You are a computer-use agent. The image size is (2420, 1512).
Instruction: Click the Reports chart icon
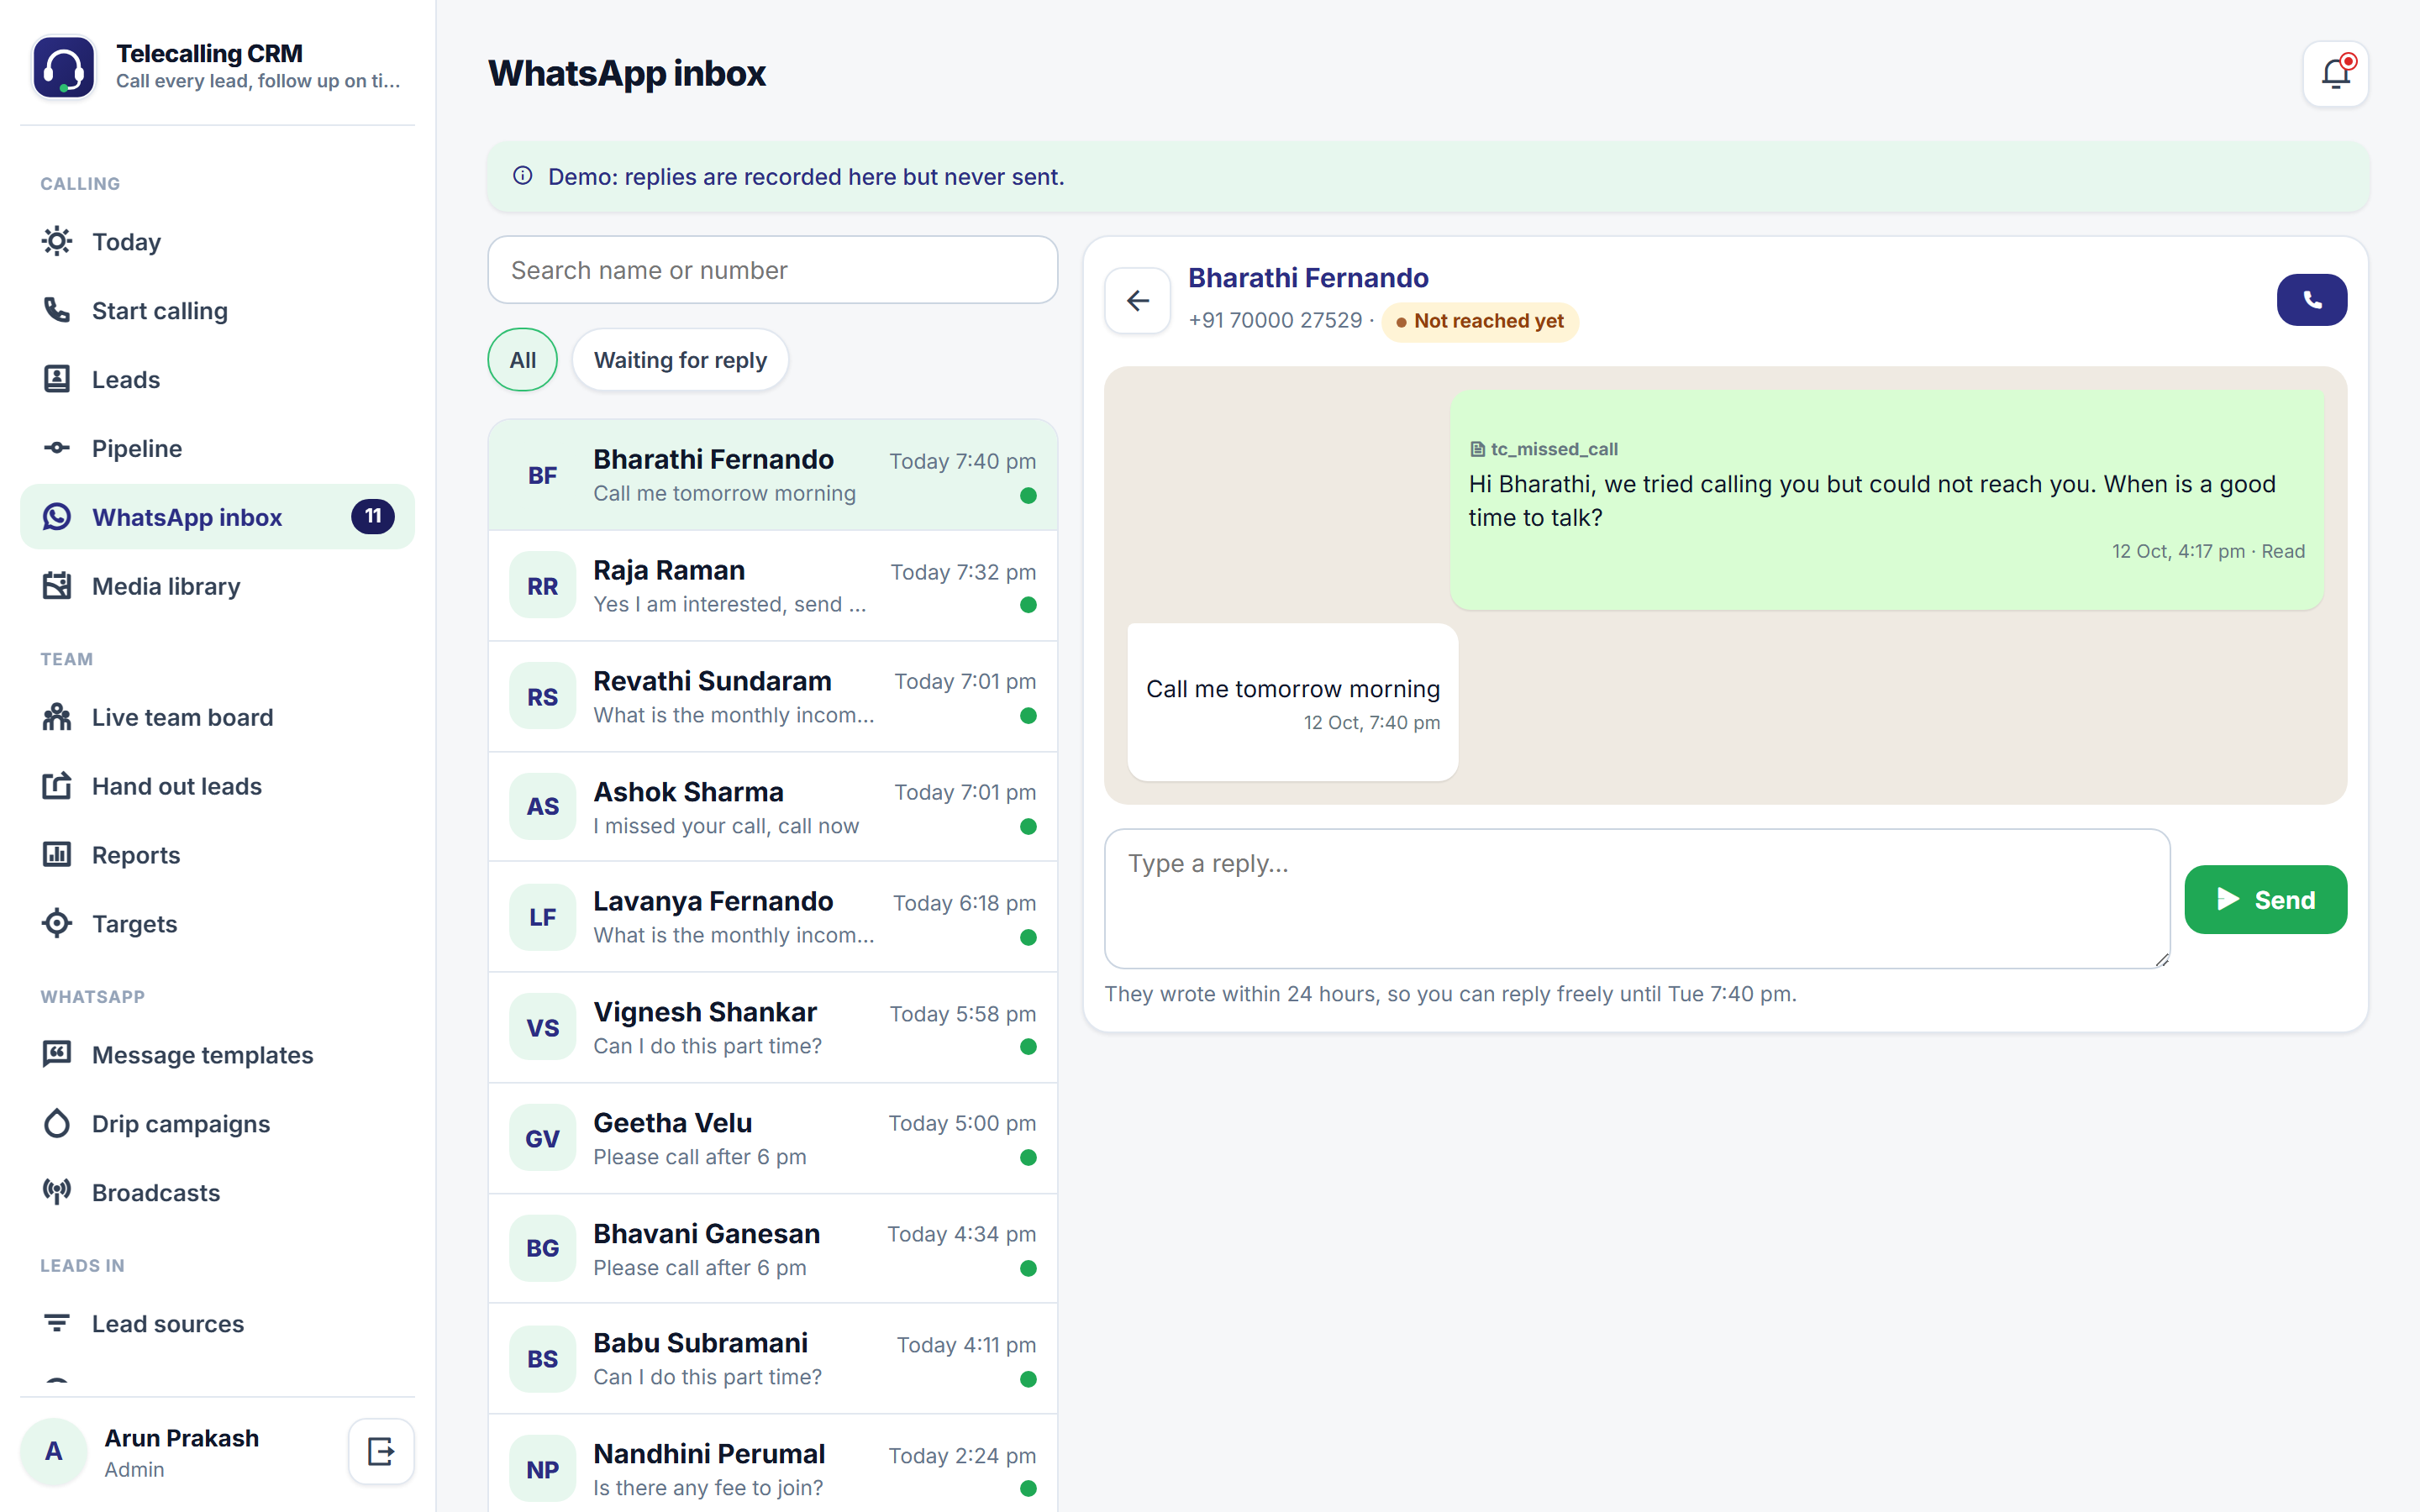[57, 855]
